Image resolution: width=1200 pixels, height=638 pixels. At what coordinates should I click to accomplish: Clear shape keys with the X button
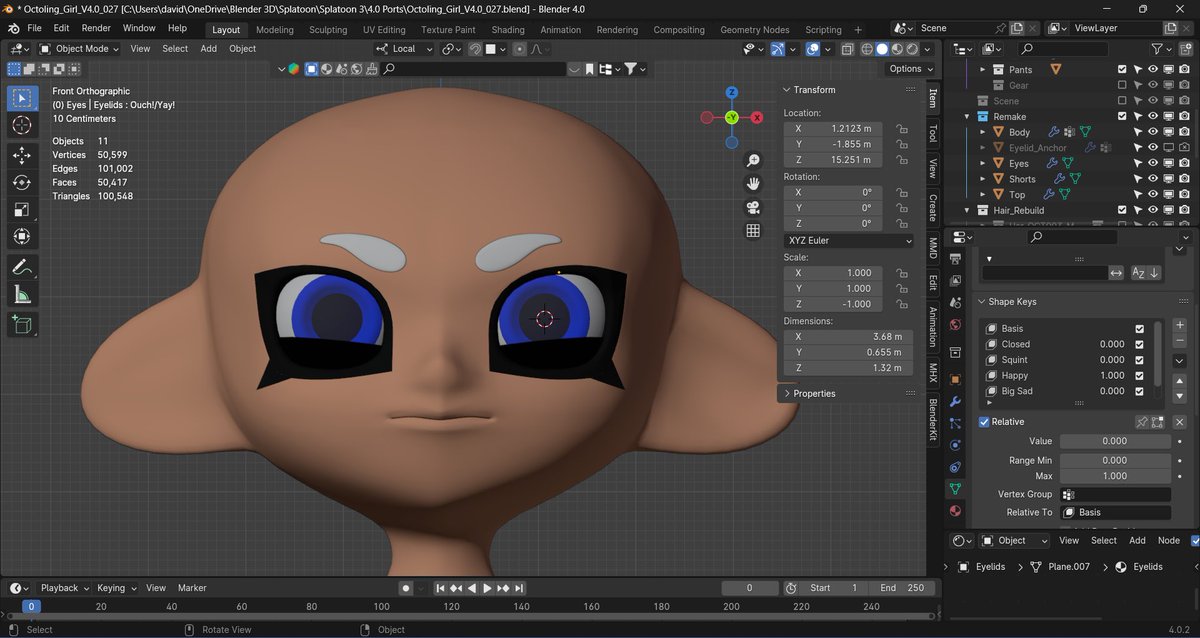click(x=1180, y=422)
